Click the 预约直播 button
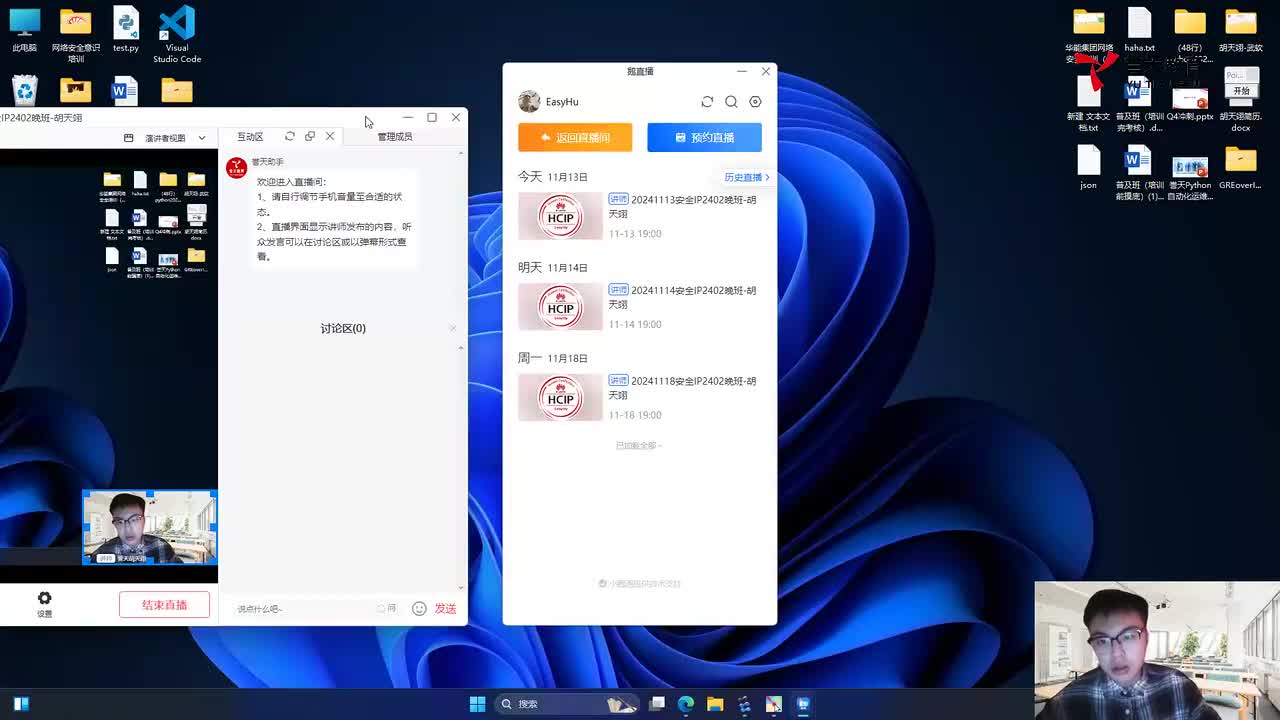Viewport: 1280px width, 720px height. pos(704,137)
